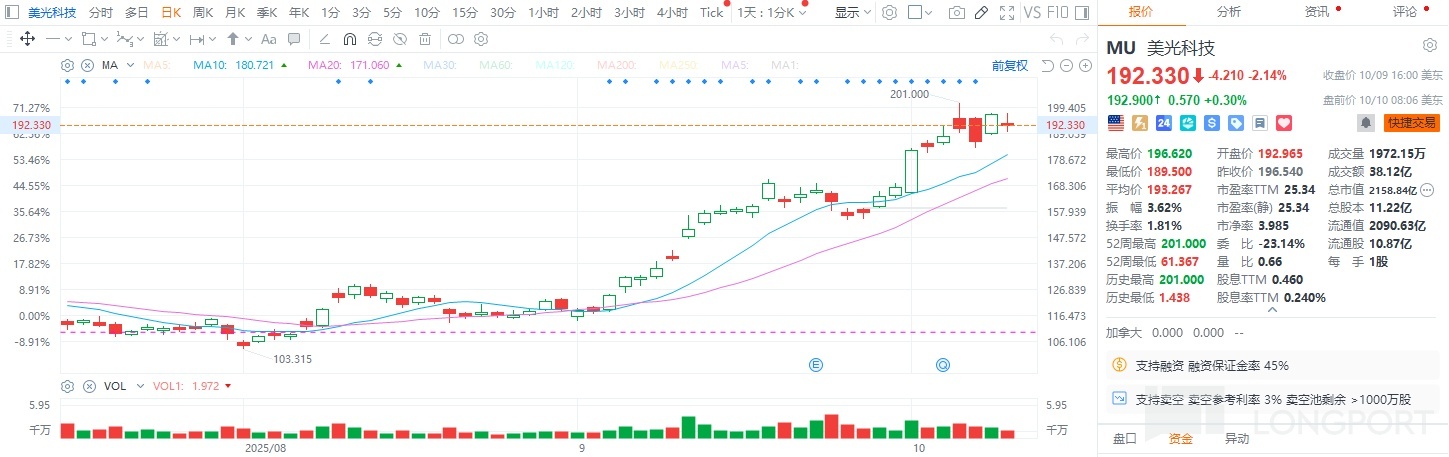Choose the rectangle shape drawing tool

(88, 39)
